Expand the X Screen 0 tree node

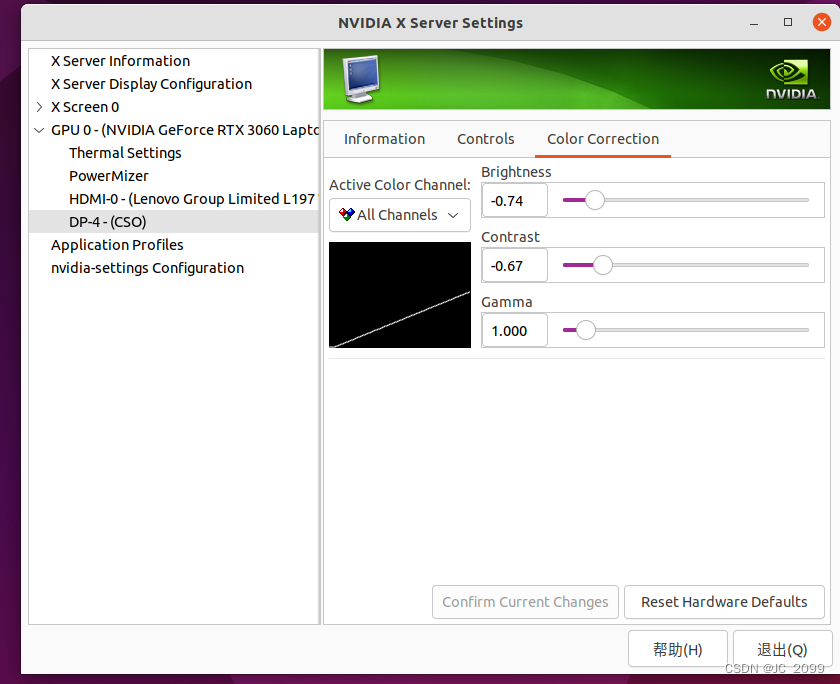(x=39, y=107)
